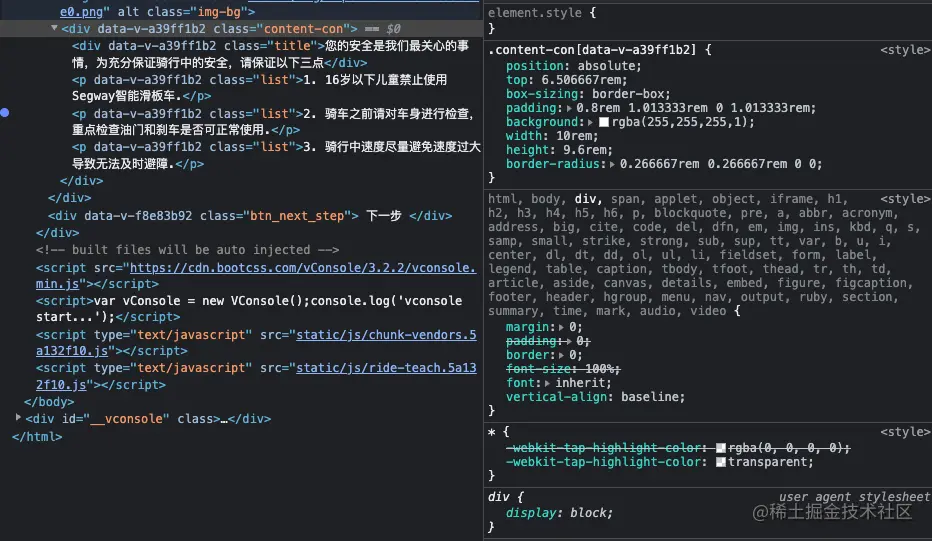Expand the background shorthand in .content-con rule
Screen dimensions: 932x541
coord(590,122)
